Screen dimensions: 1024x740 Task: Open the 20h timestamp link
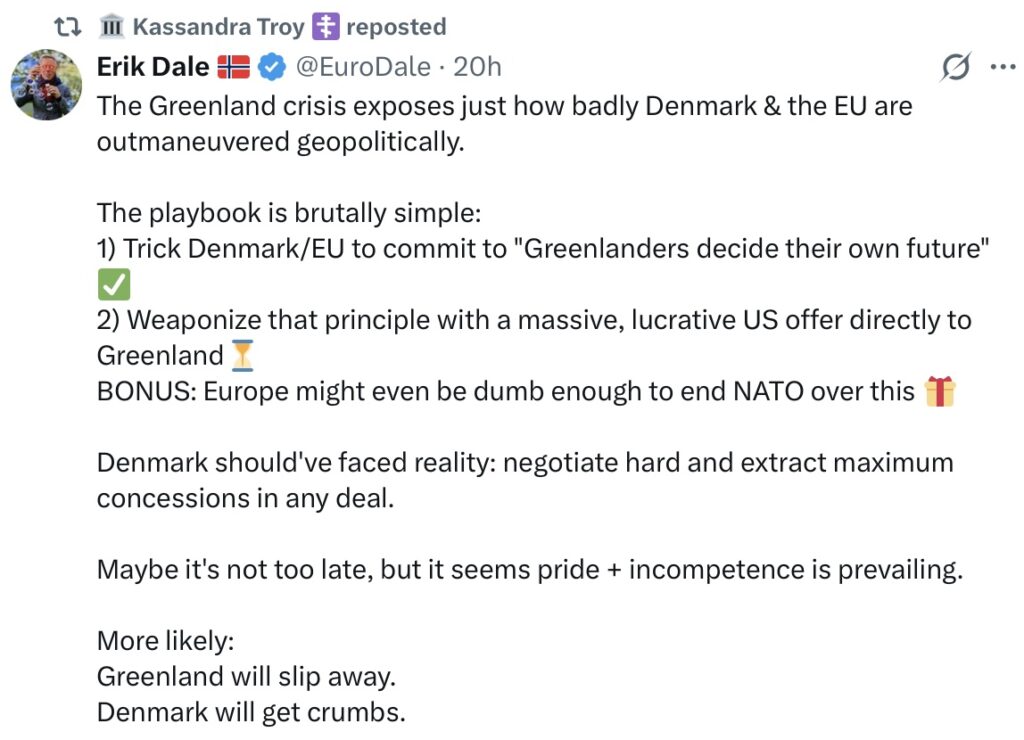[477, 68]
